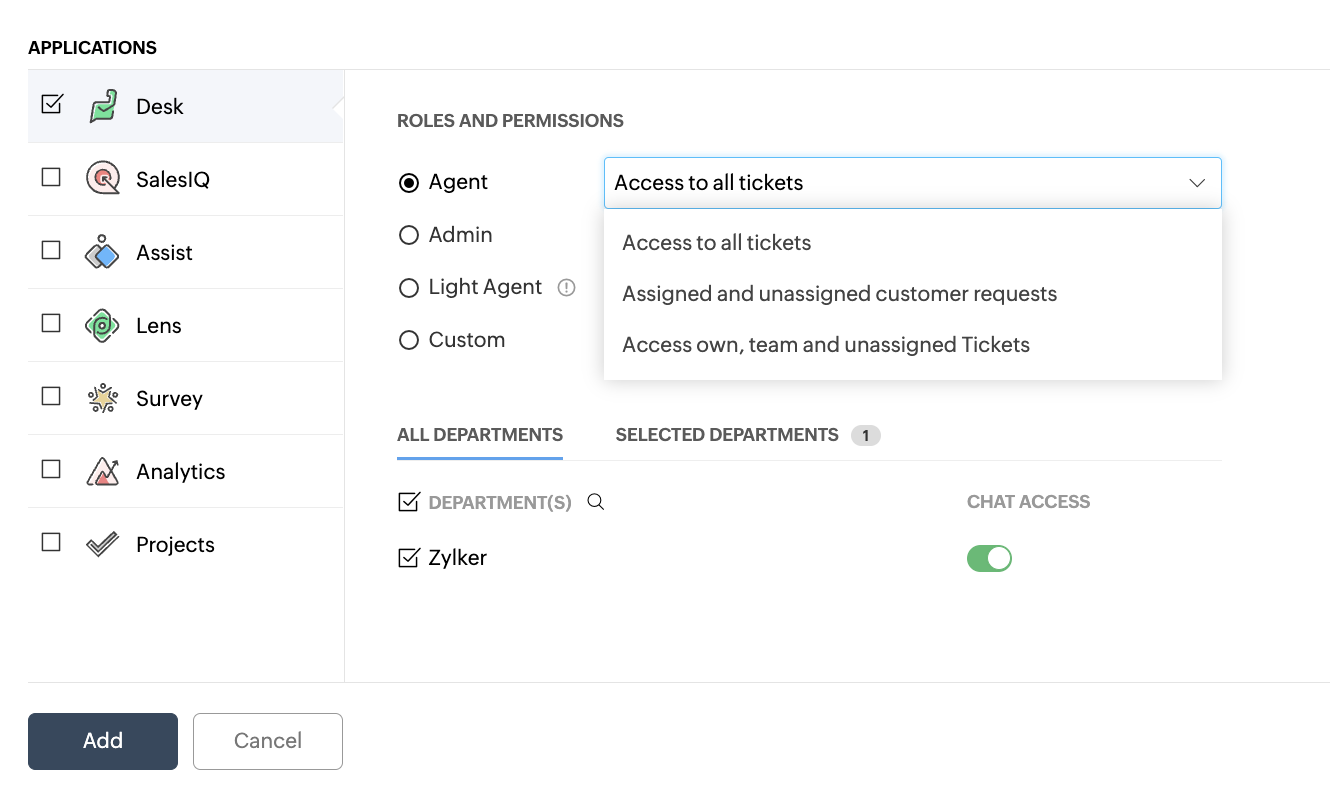Choose Access own, team and unassigned Tickets

pos(825,345)
